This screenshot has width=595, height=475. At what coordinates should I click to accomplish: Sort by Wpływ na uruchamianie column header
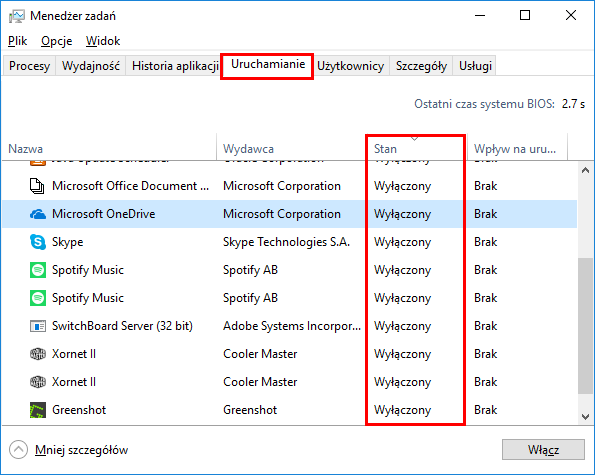click(x=517, y=149)
